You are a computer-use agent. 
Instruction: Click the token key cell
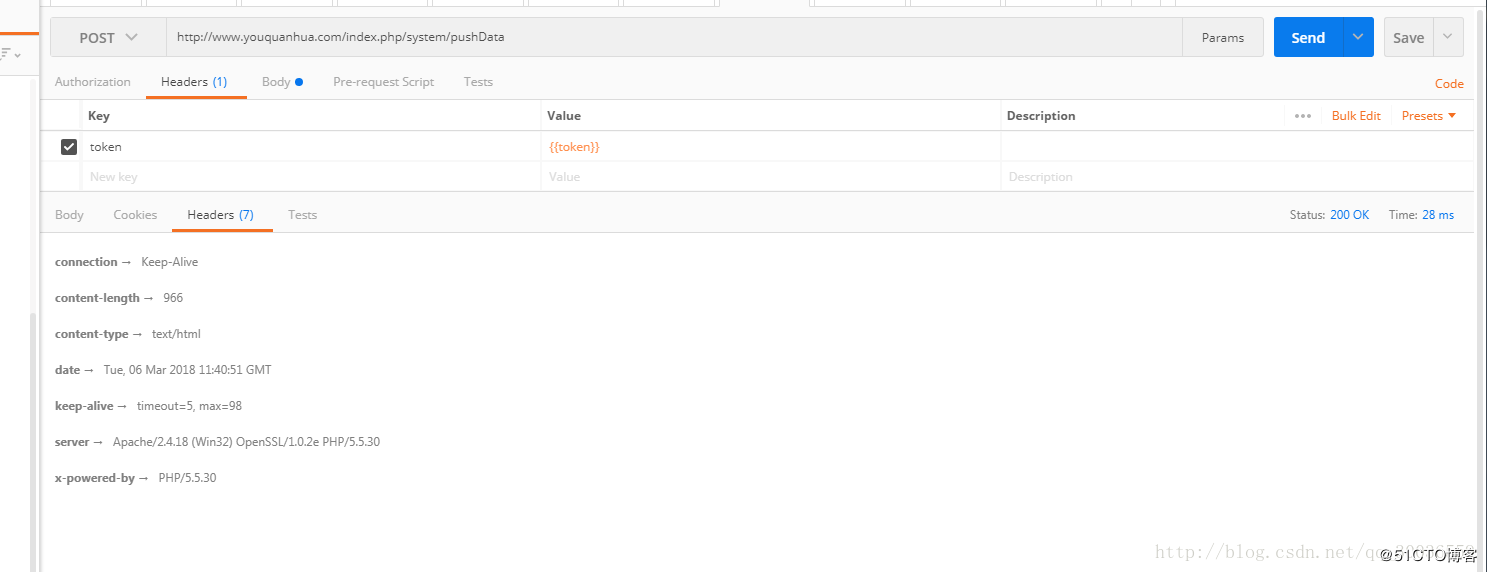[311, 147]
